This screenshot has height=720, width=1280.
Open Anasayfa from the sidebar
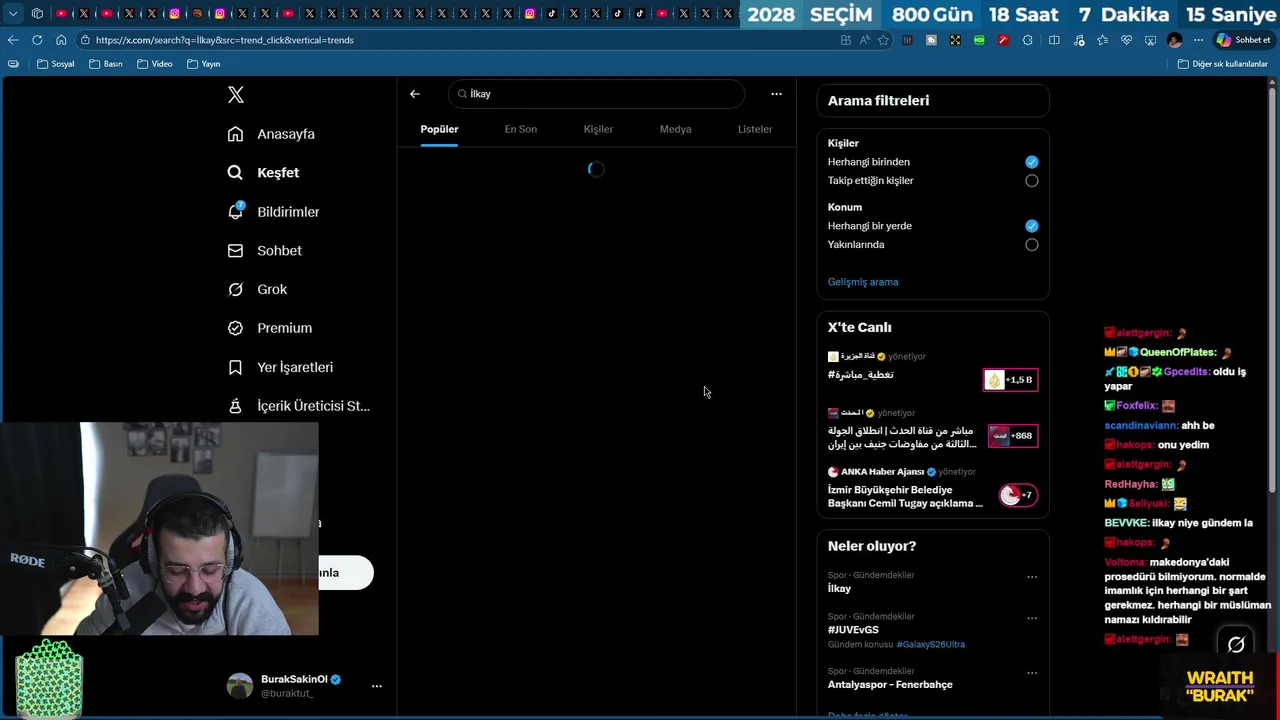[x=271, y=134]
